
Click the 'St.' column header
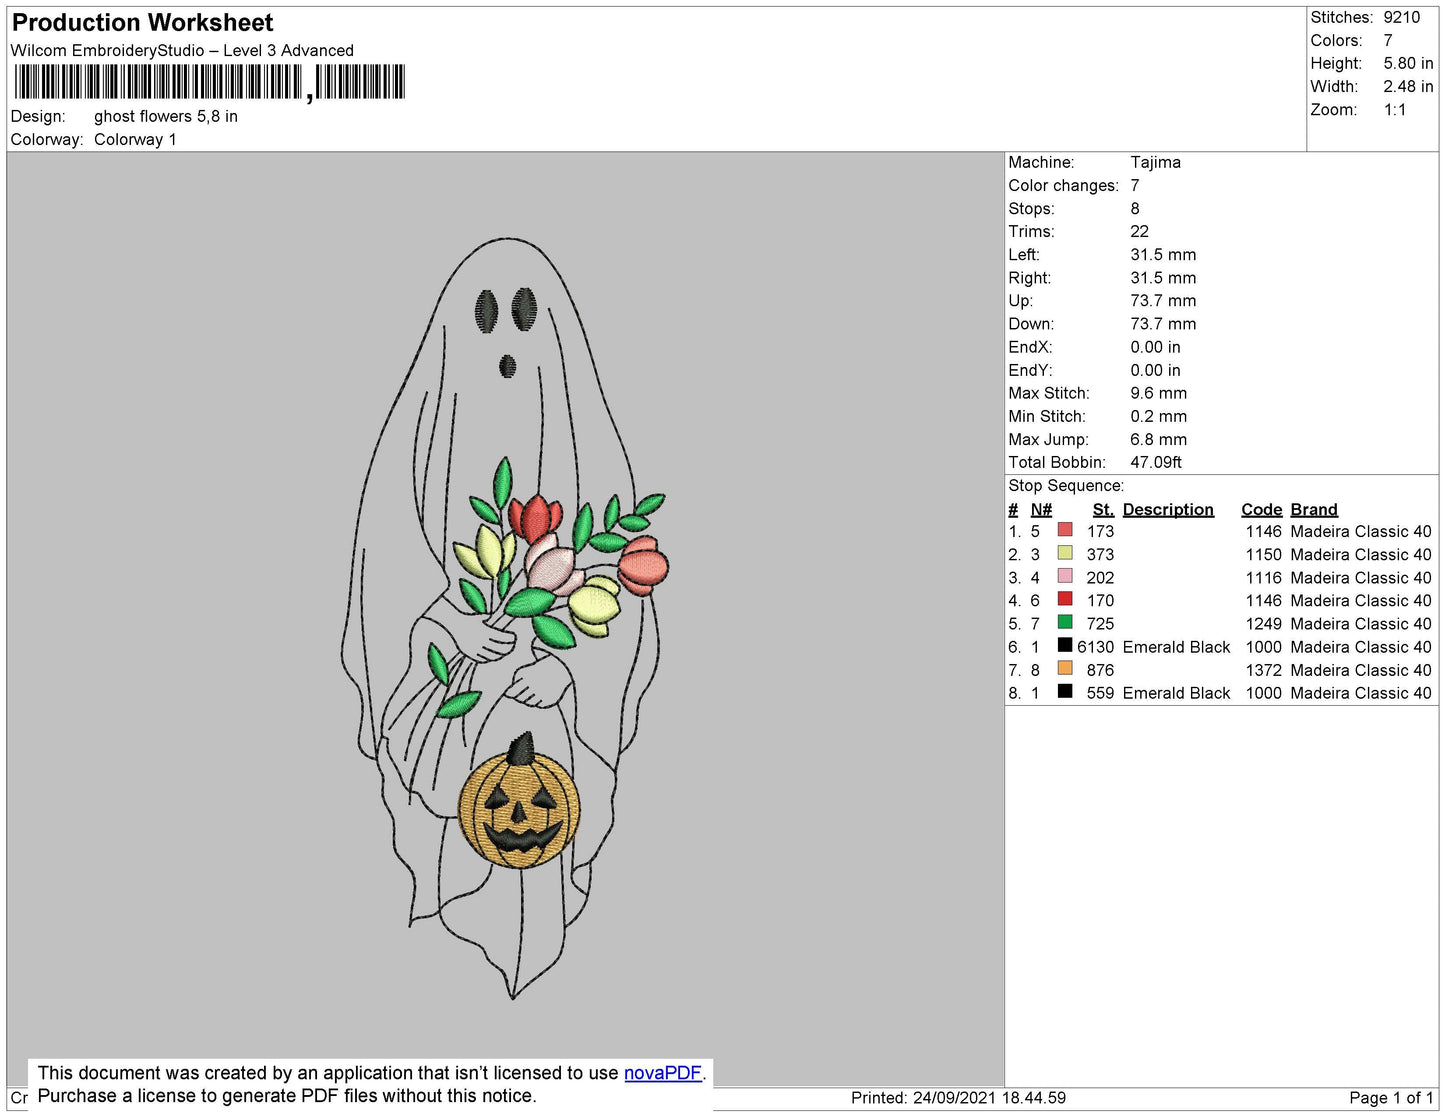(1103, 509)
